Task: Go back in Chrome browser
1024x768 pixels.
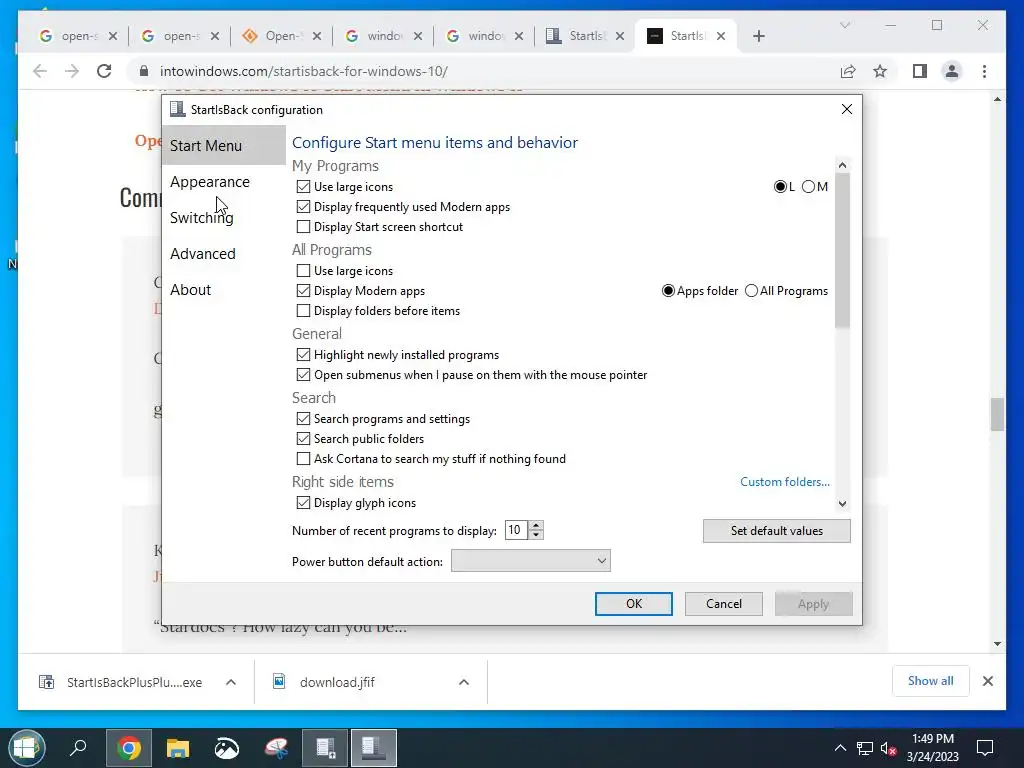Action: 40,71
